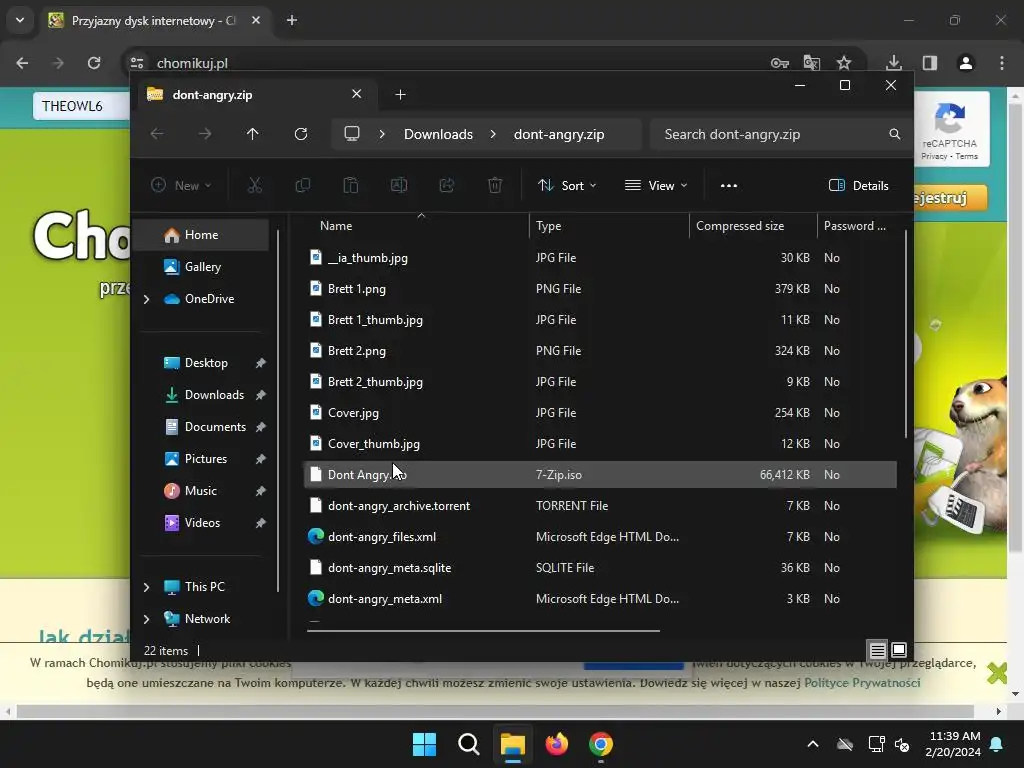Click the Share icon in Explorer toolbar
Image resolution: width=1024 pixels, height=768 pixels.
(447, 185)
